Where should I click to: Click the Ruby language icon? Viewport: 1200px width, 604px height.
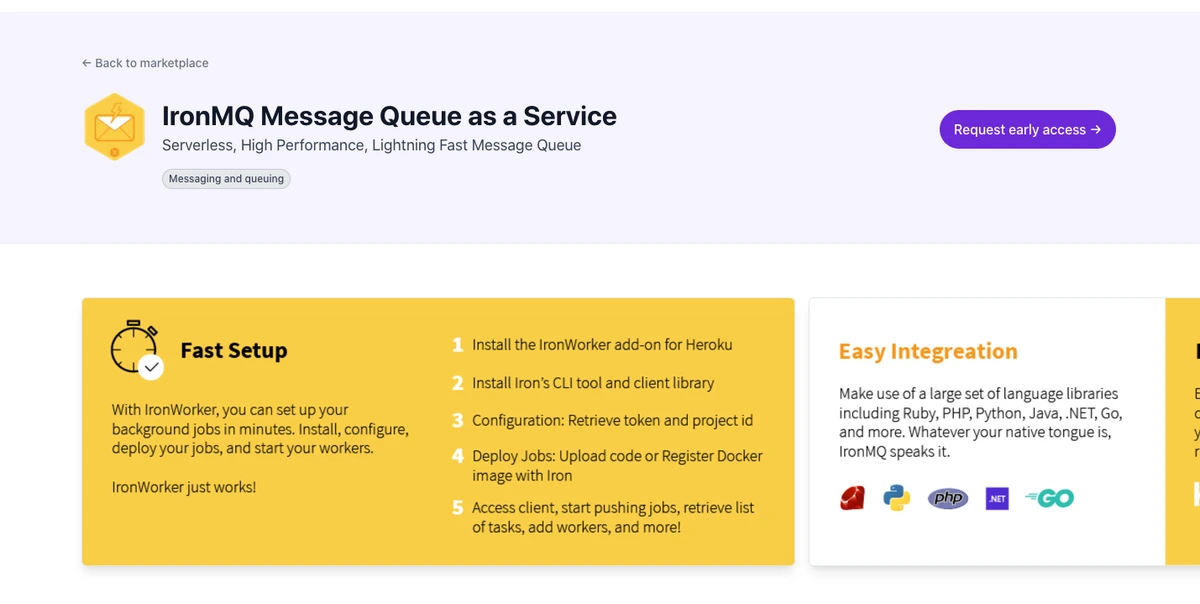(x=852, y=498)
